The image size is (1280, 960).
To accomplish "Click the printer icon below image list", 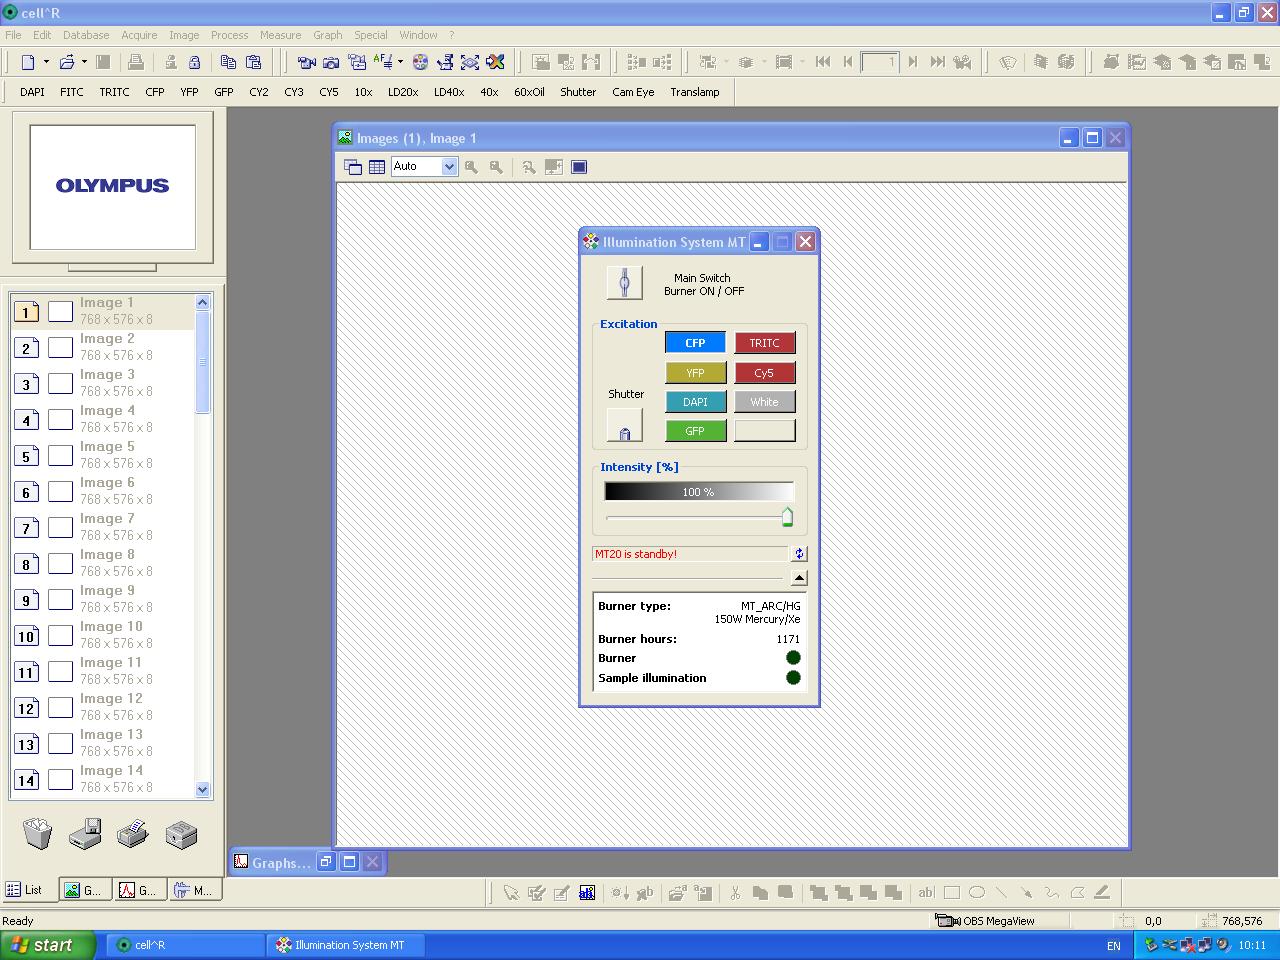I will tap(133, 833).
